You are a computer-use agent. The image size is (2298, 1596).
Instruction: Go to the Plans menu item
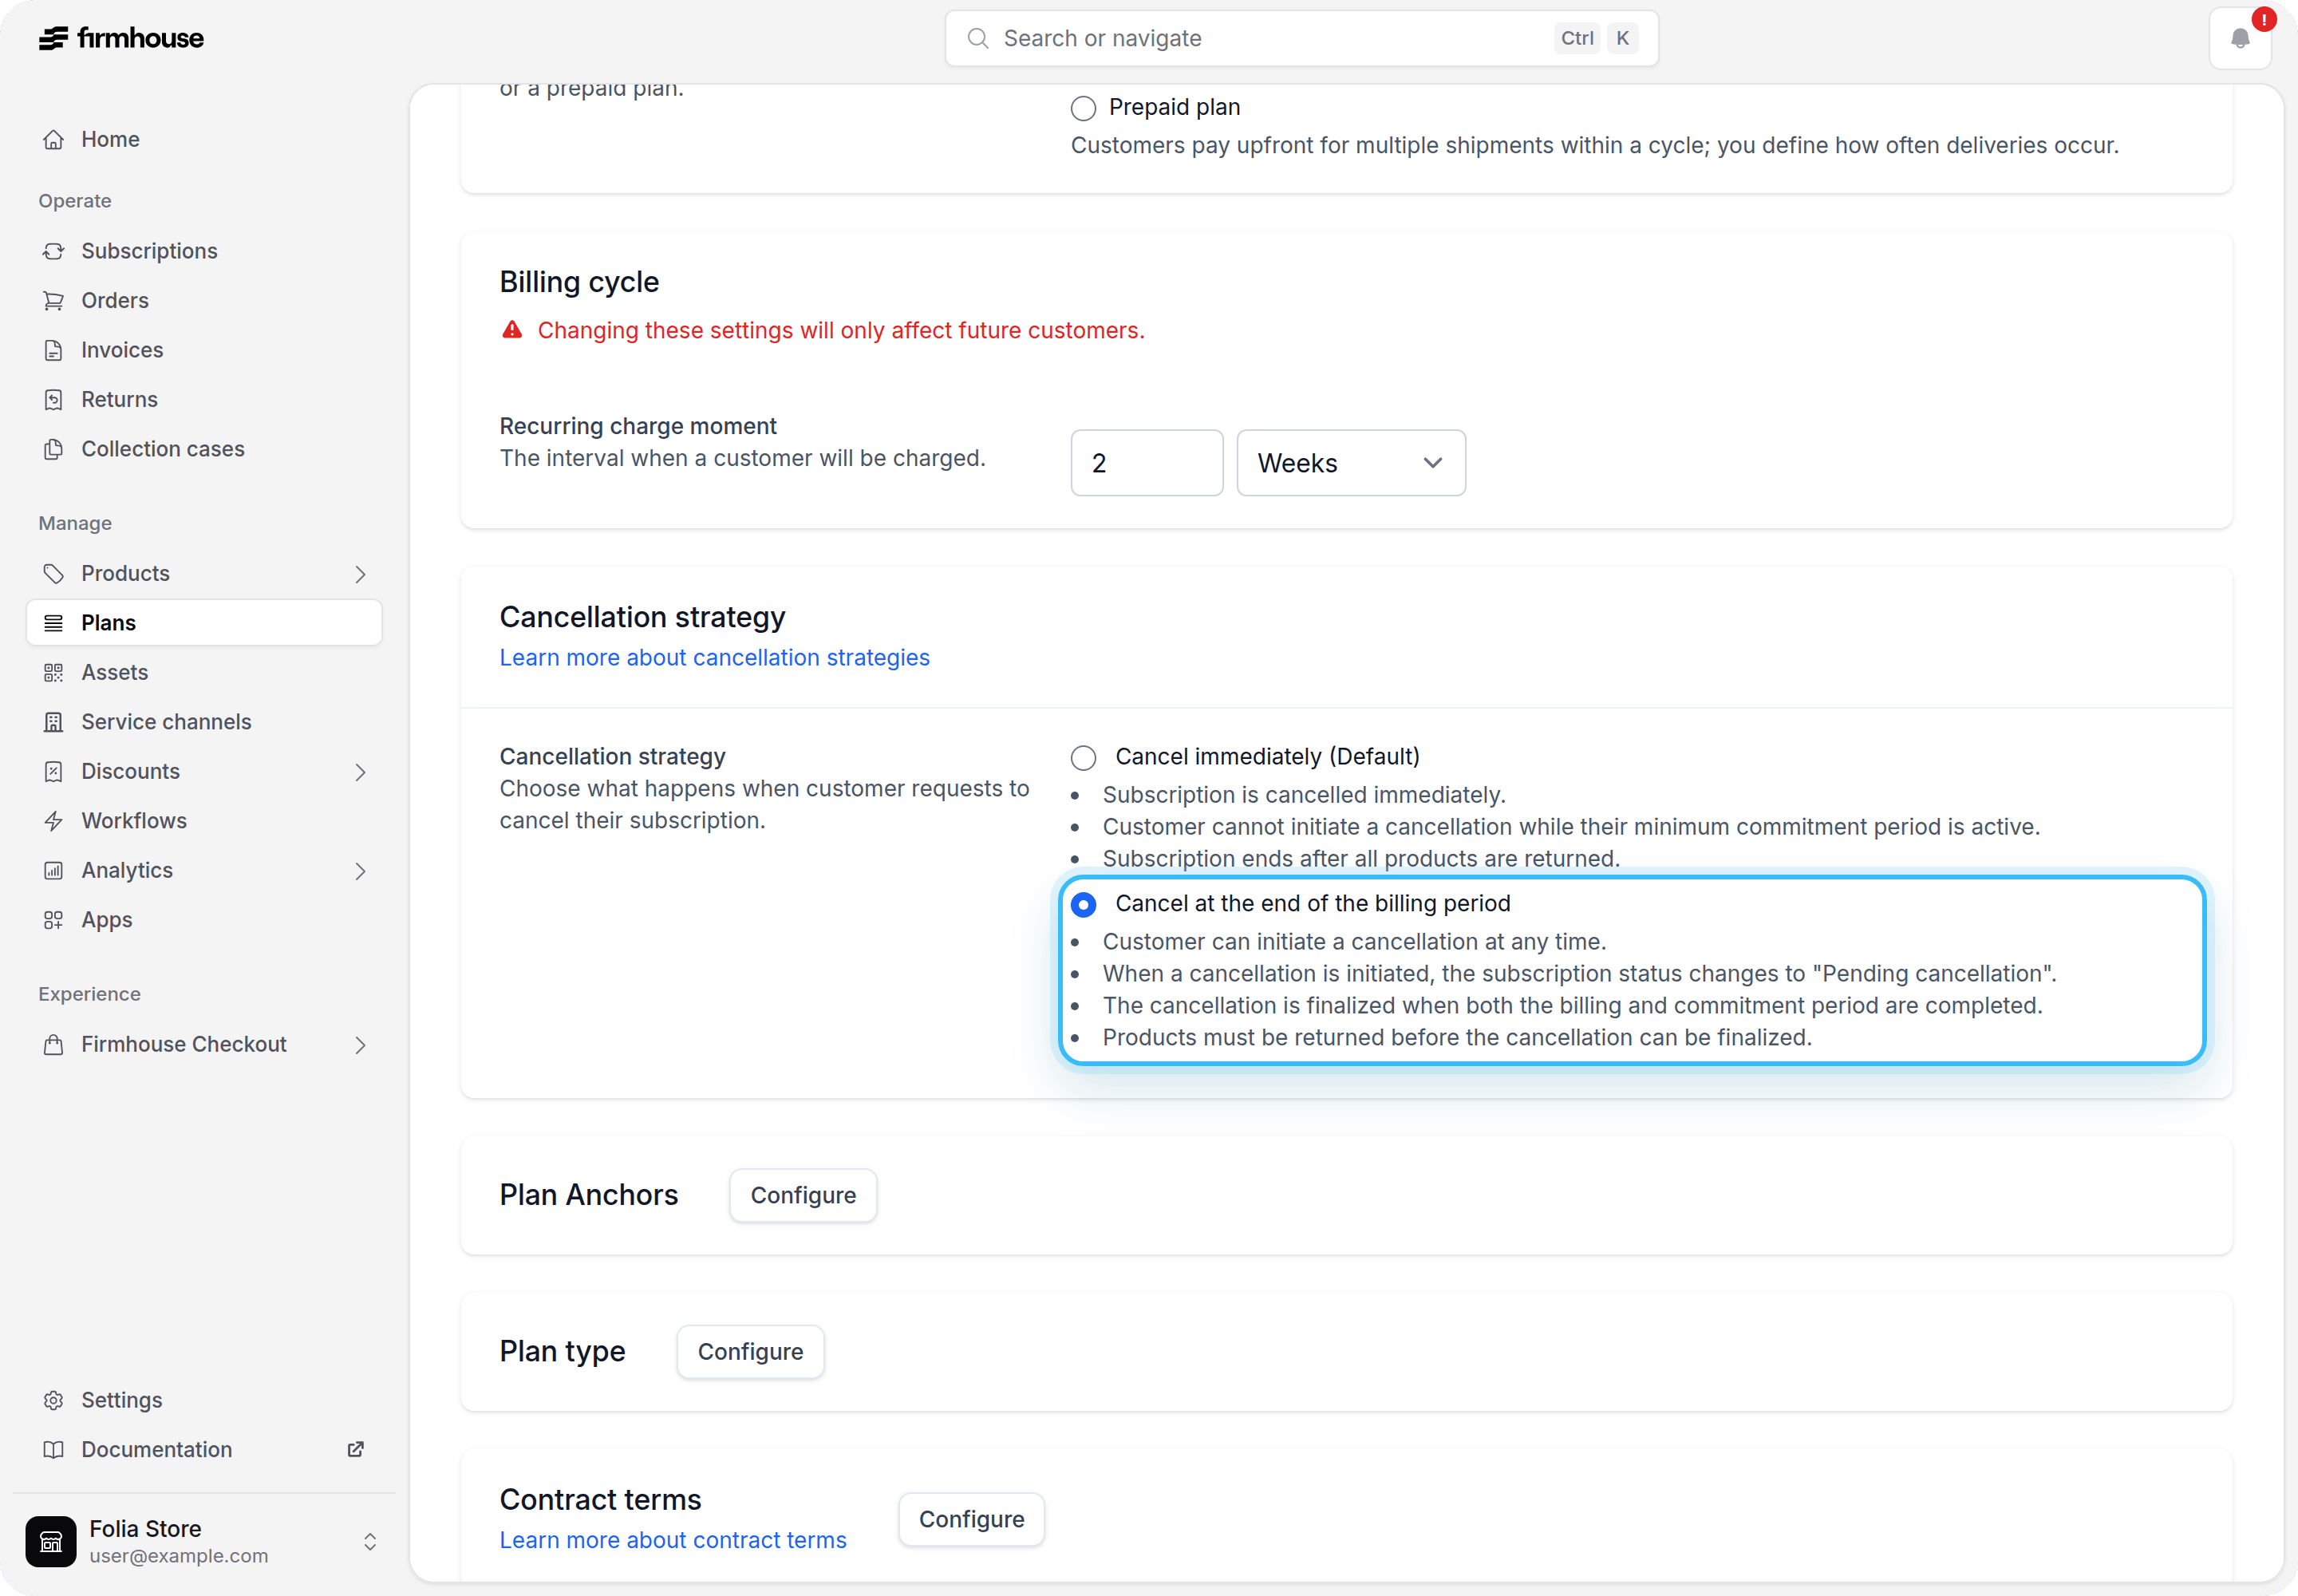click(204, 623)
